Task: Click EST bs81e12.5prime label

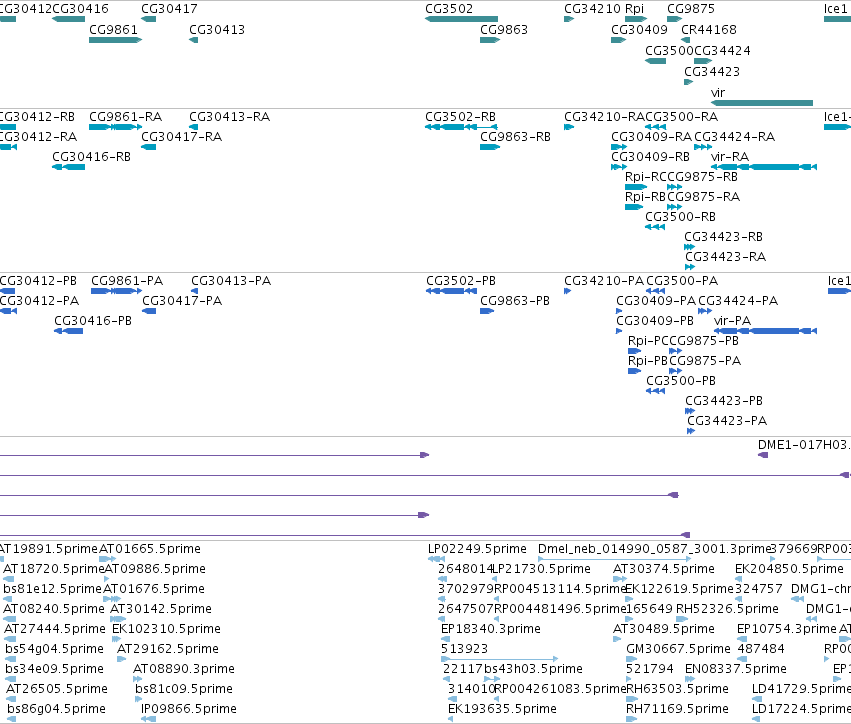Action: [x=53, y=588]
